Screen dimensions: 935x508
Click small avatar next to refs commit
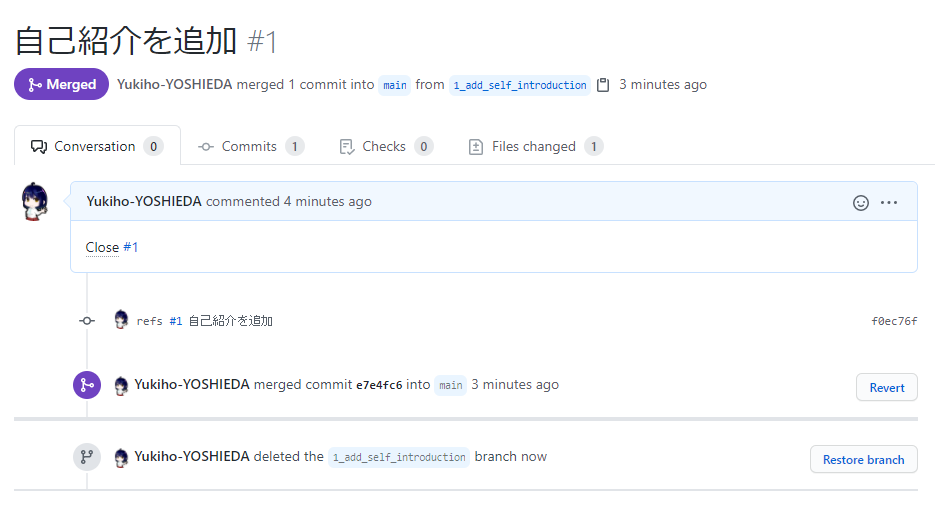[x=121, y=320]
